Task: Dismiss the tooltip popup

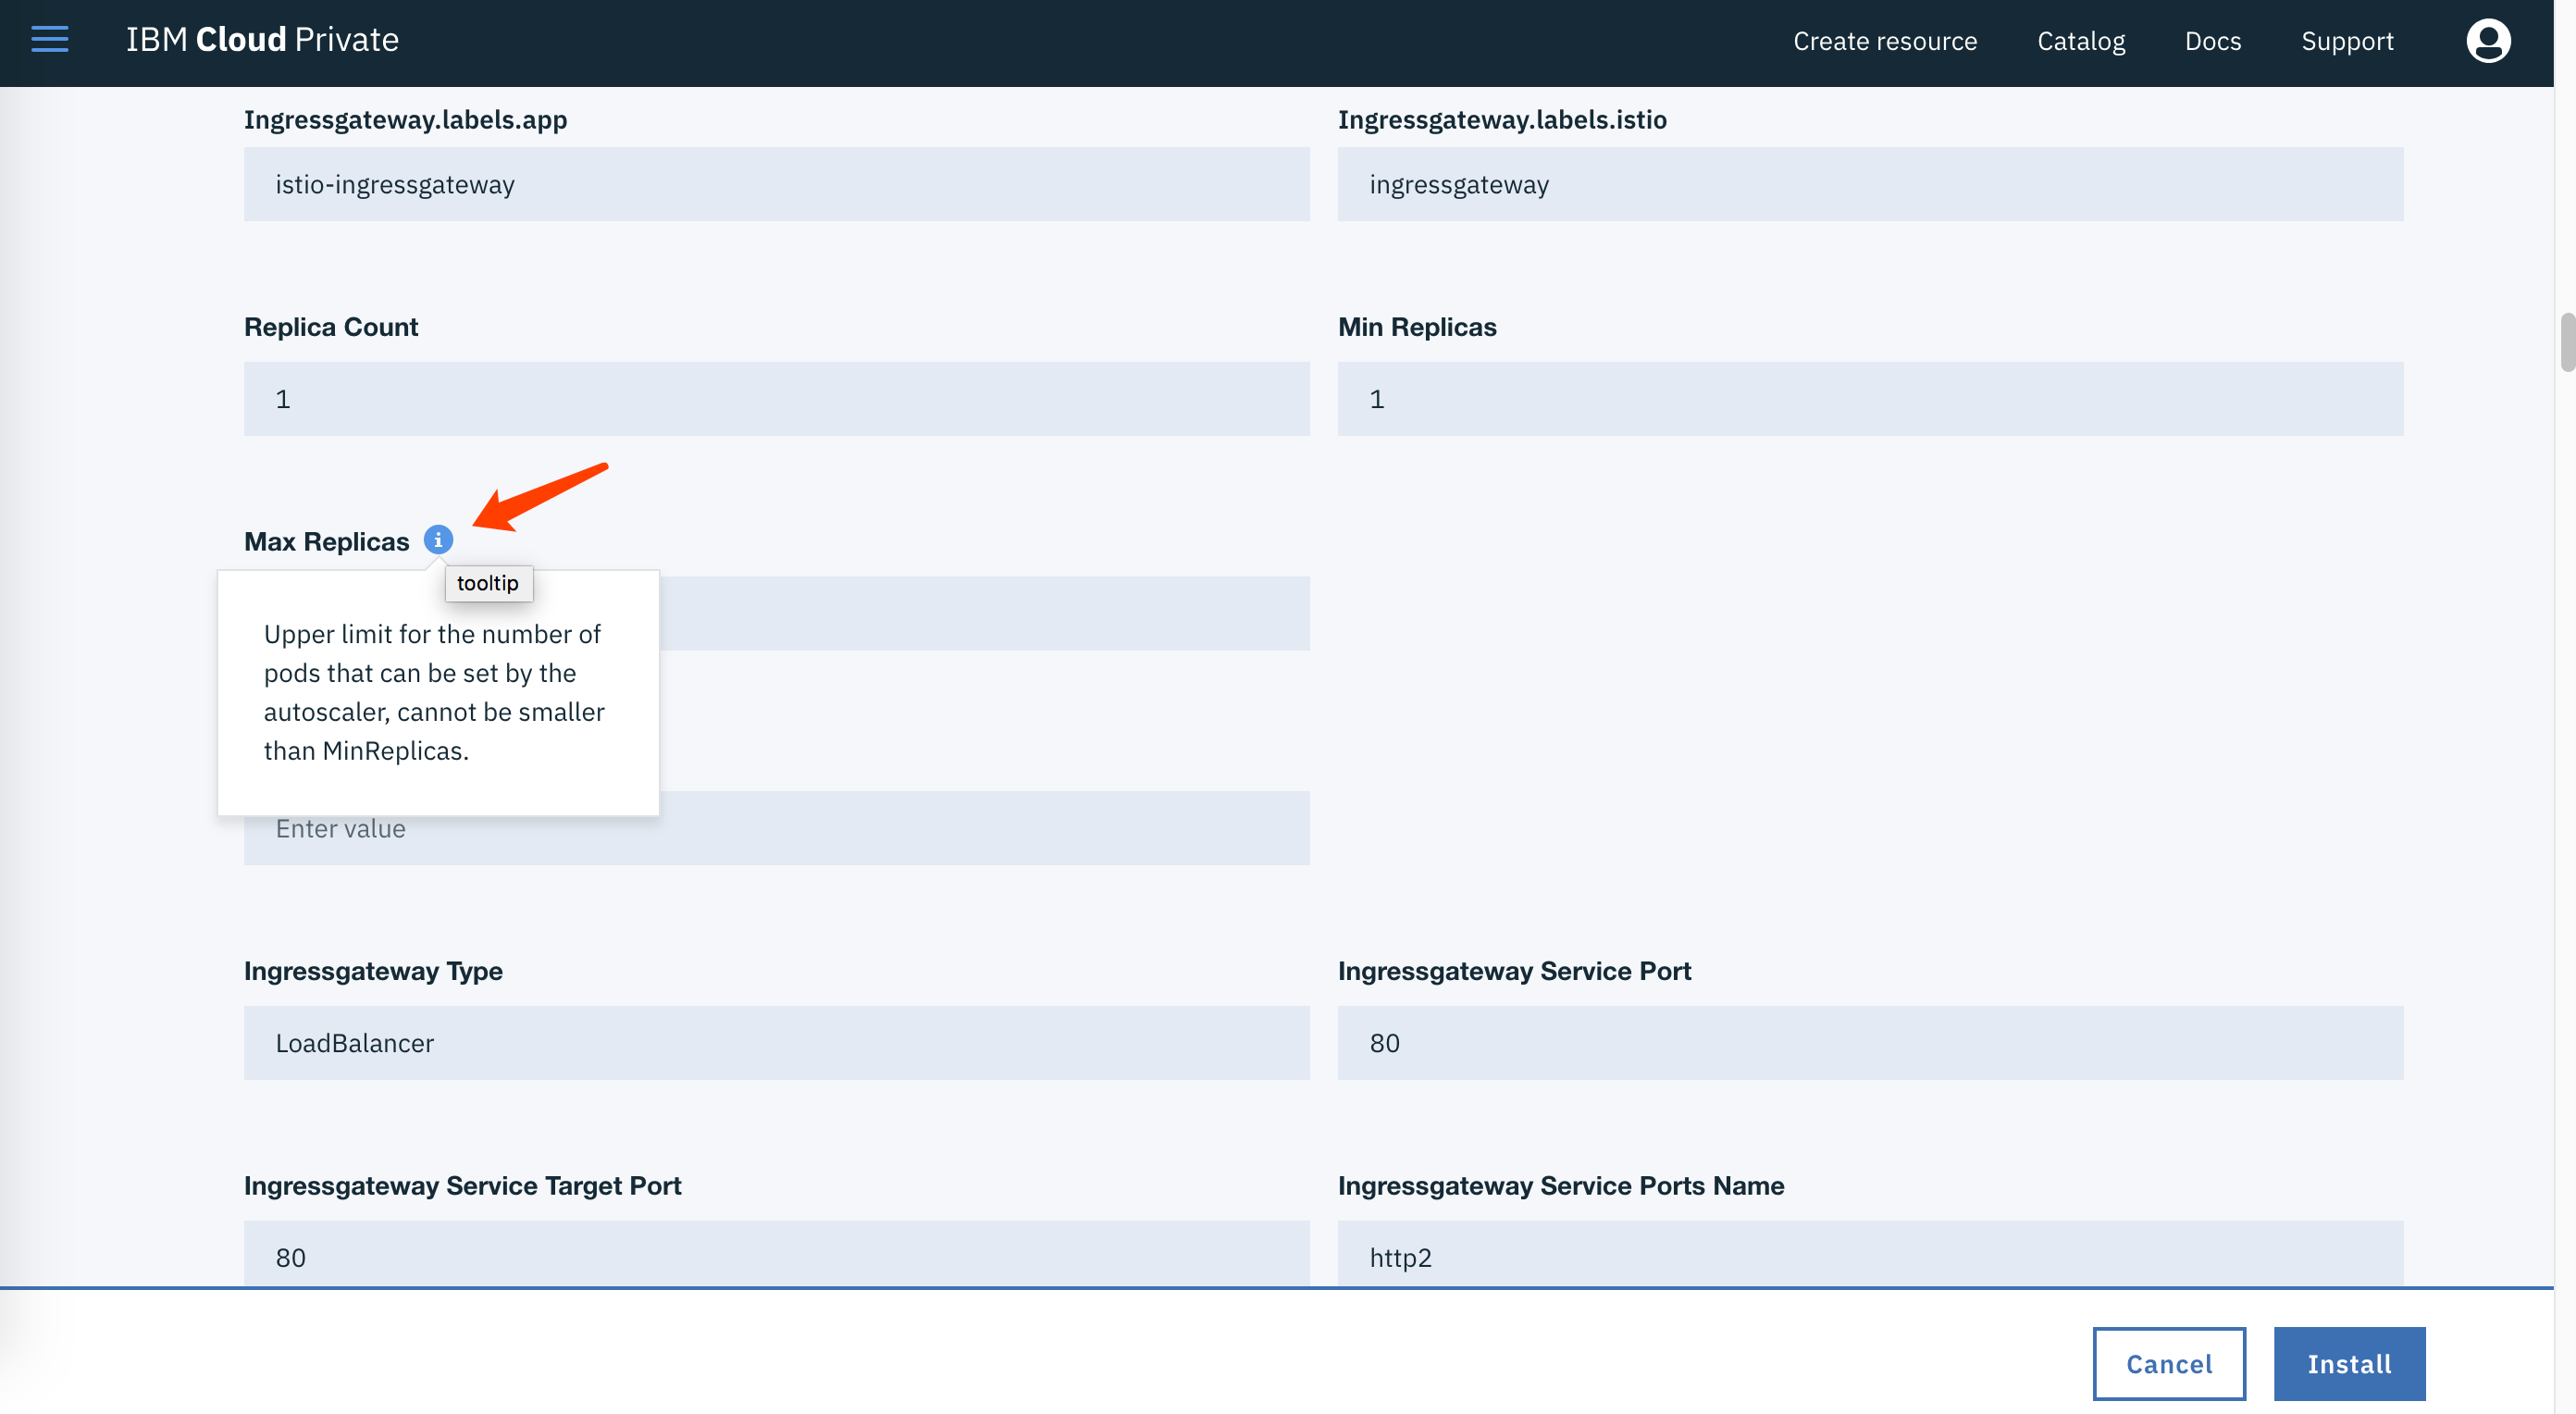Action: (x=489, y=583)
